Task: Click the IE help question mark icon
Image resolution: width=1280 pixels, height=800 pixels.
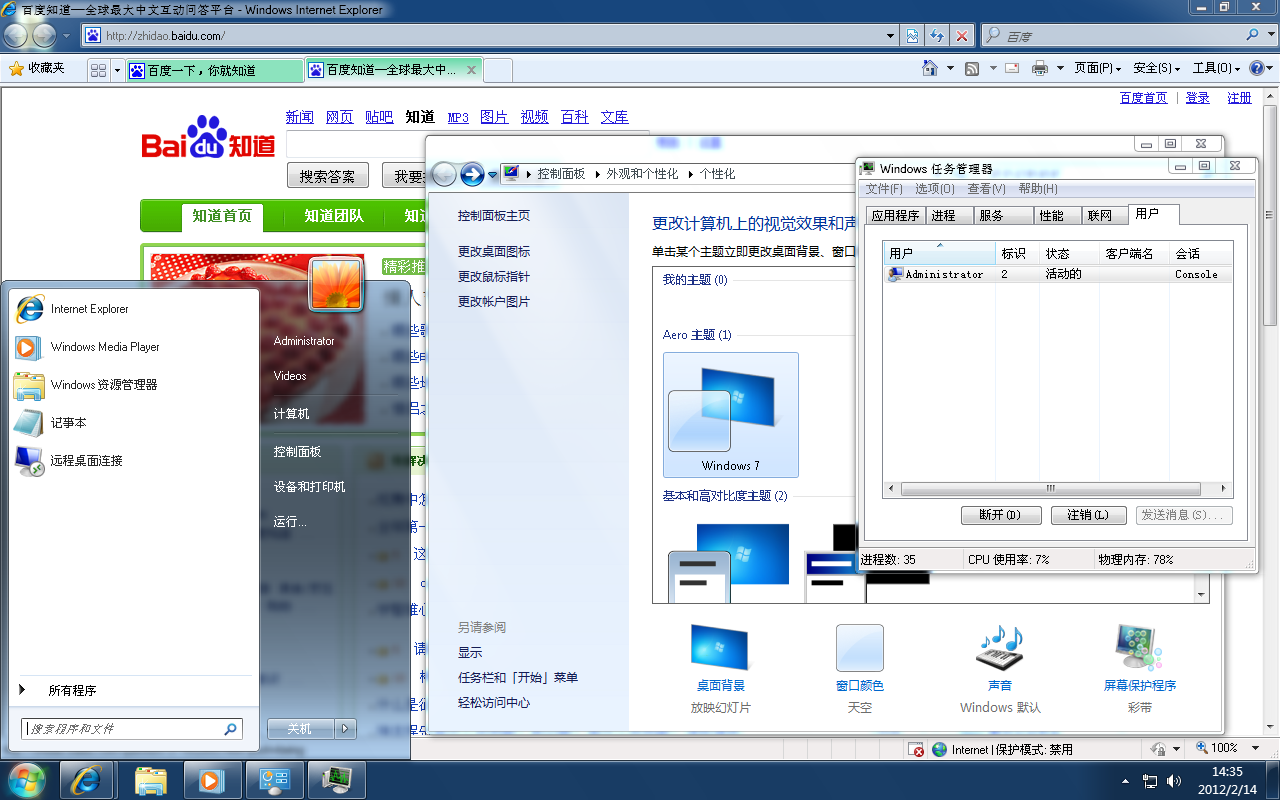Action: click(1256, 68)
